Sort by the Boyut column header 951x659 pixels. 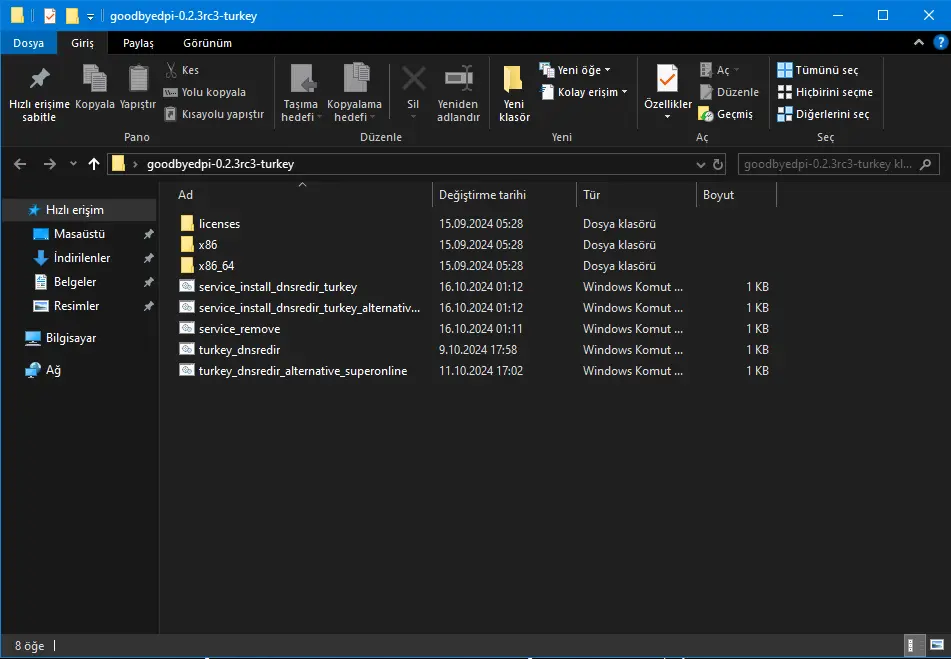point(736,195)
